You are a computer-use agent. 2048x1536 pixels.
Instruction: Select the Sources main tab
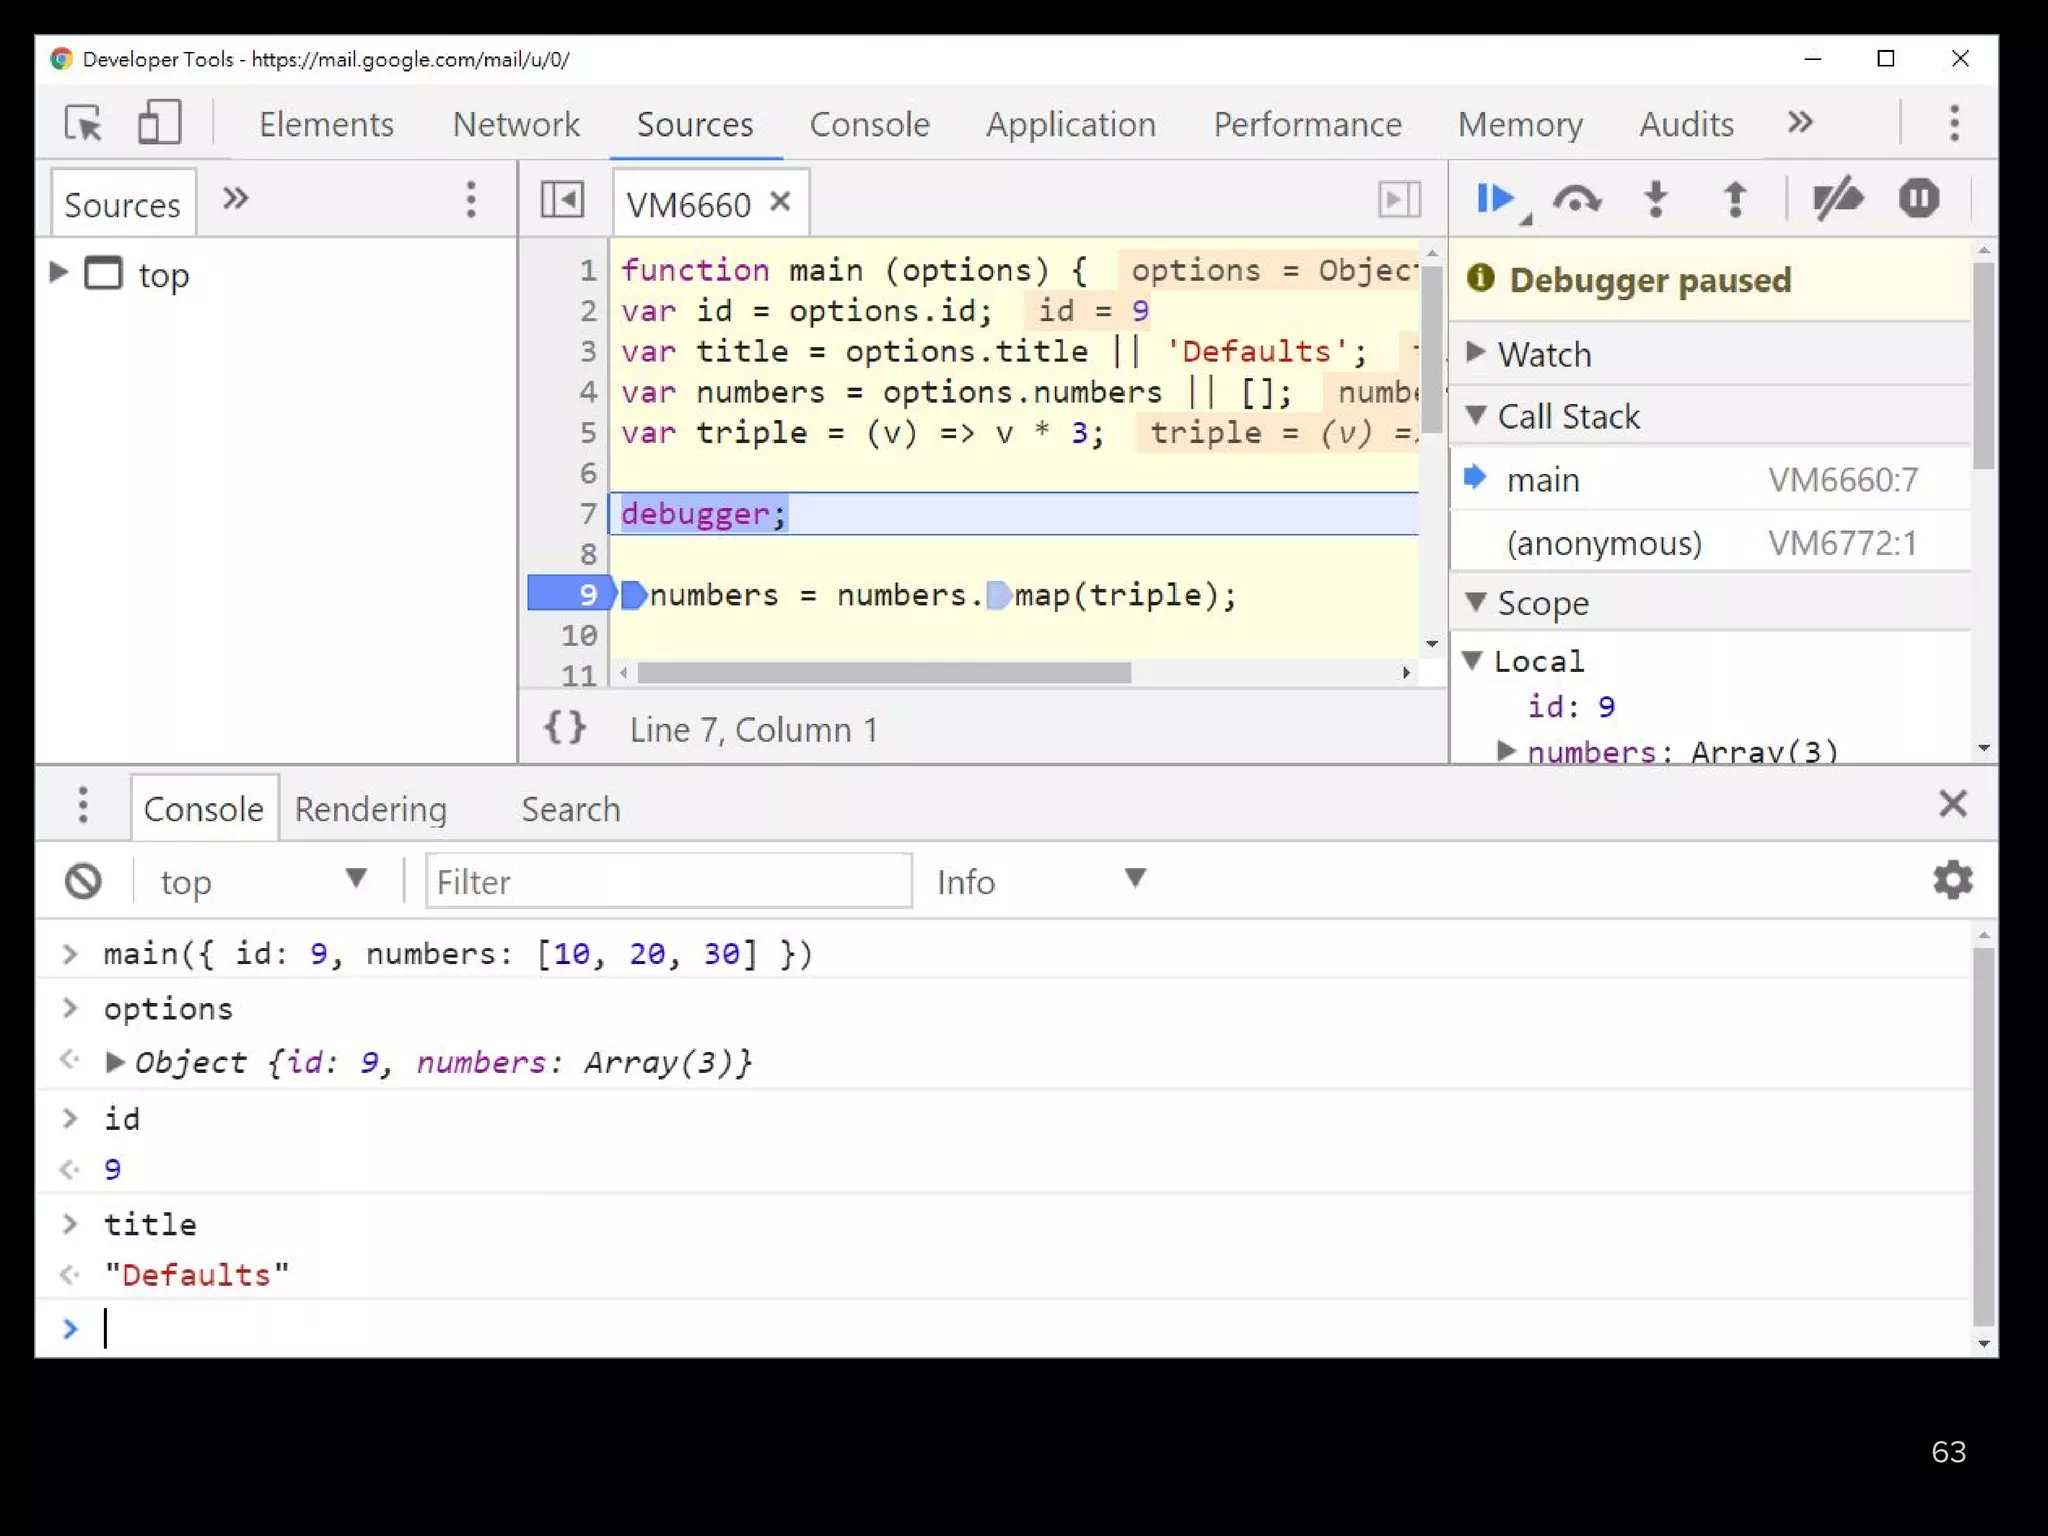click(695, 124)
